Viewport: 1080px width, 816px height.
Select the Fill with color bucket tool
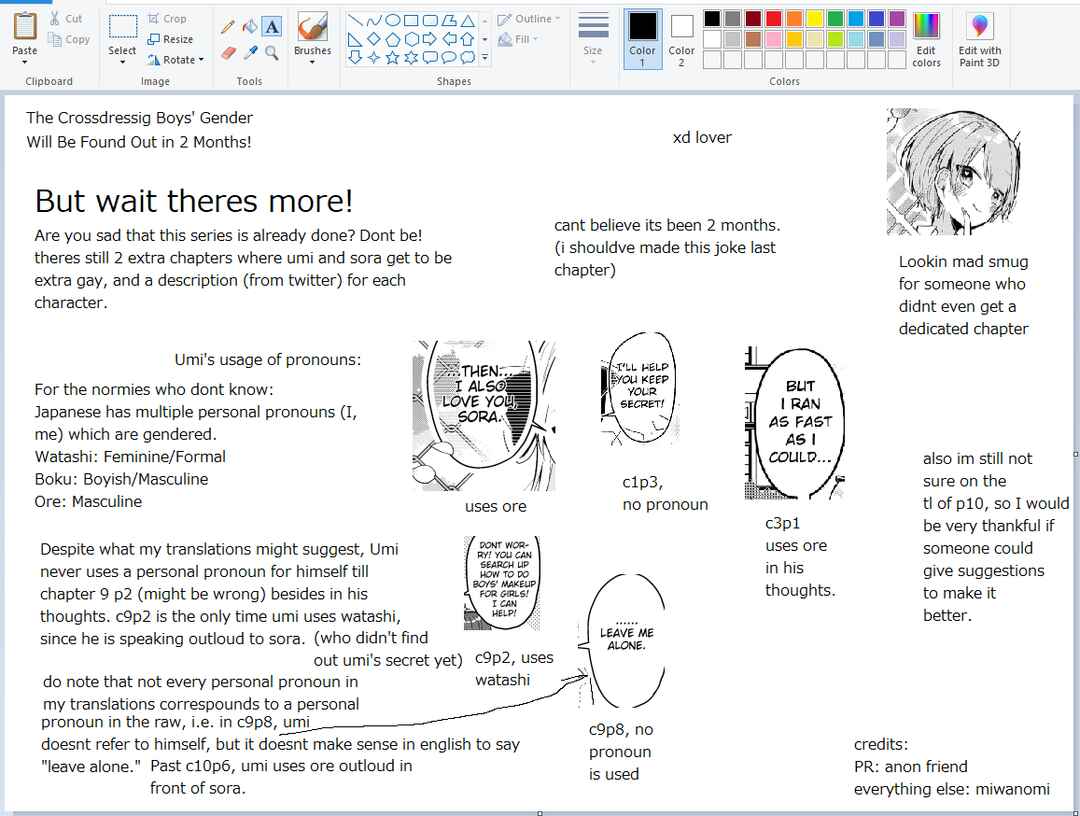tap(250, 27)
